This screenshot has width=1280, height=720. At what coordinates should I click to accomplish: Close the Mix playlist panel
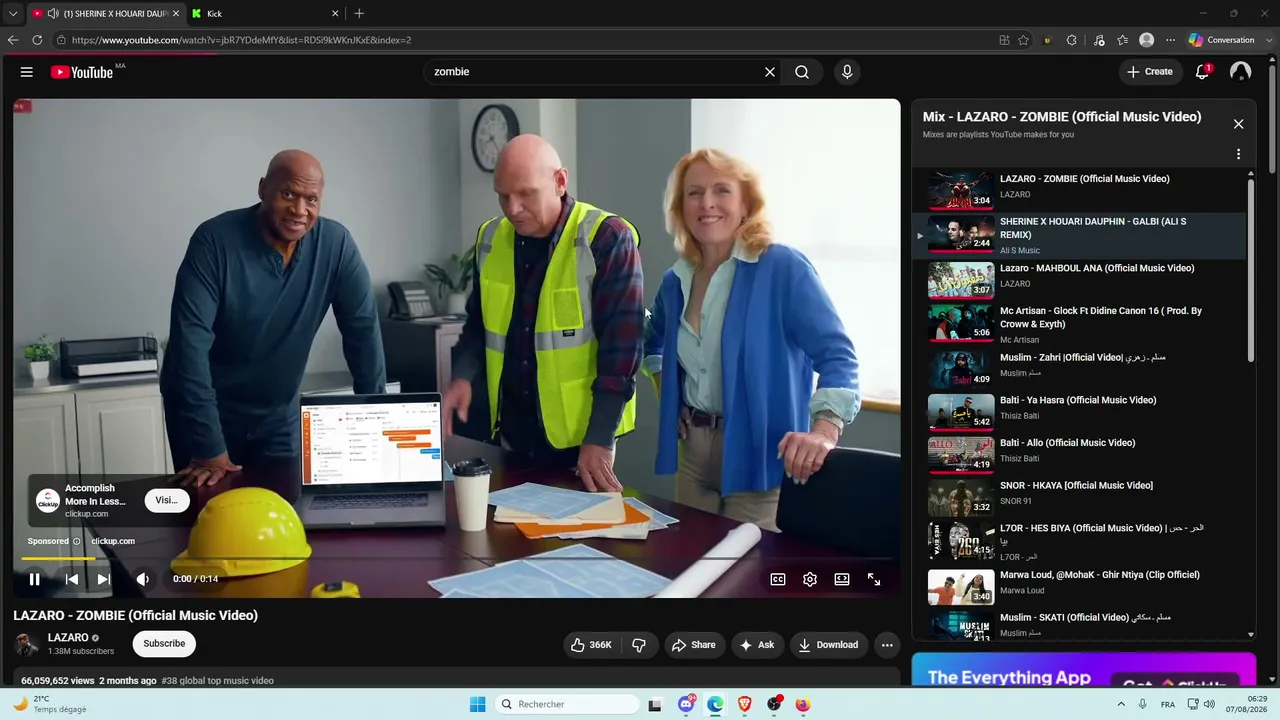1238,124
